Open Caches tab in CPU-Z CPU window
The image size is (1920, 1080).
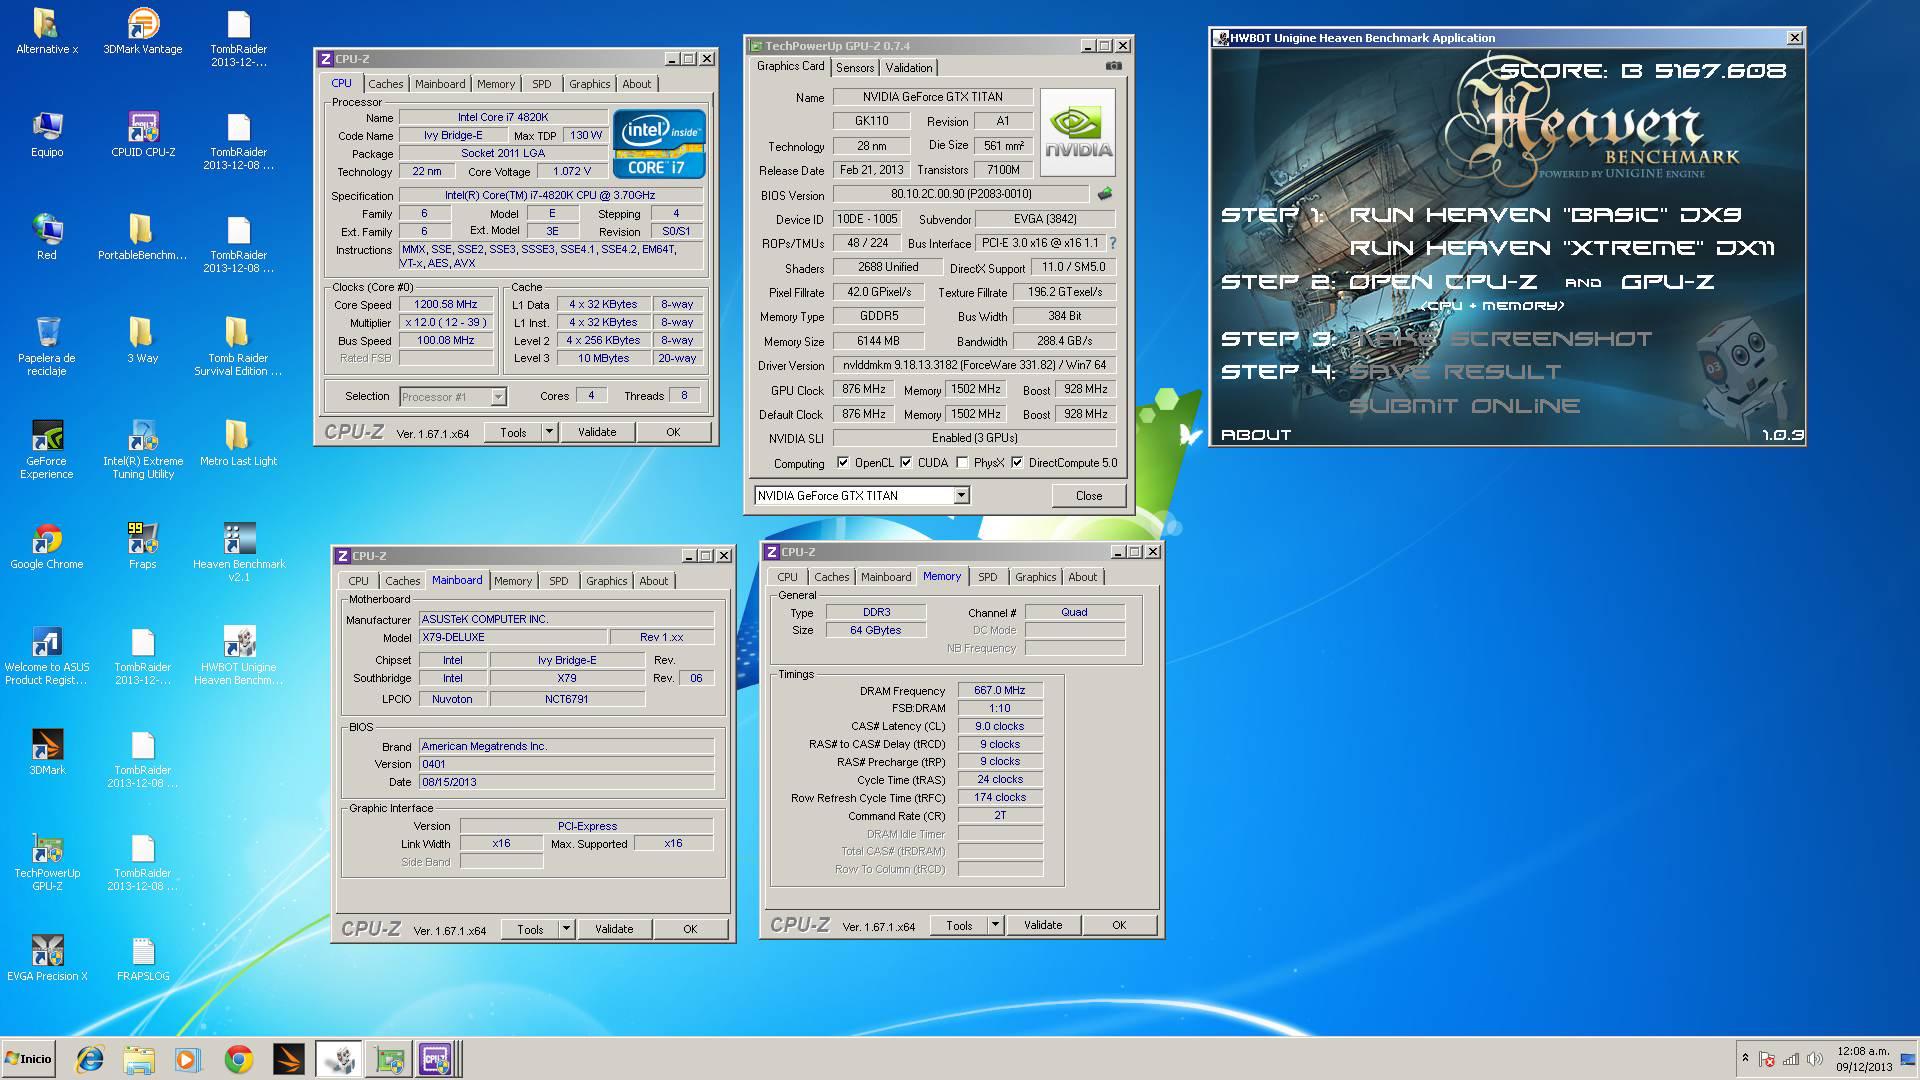pyautogui.click(x=385, y=84)
